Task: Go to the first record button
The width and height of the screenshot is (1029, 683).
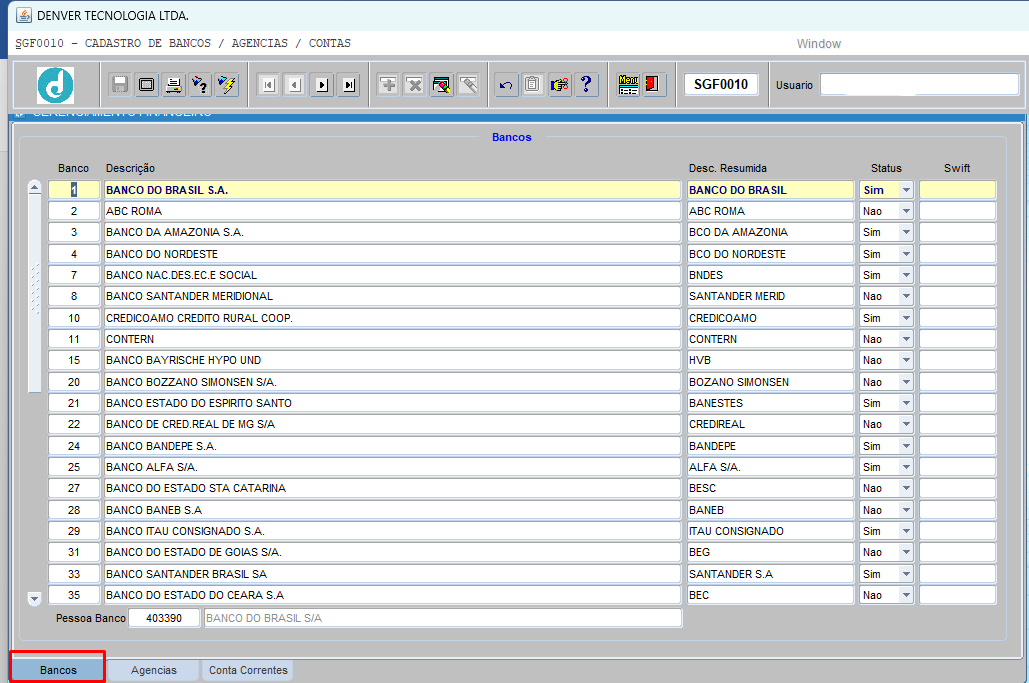Action: click(268, 85)
